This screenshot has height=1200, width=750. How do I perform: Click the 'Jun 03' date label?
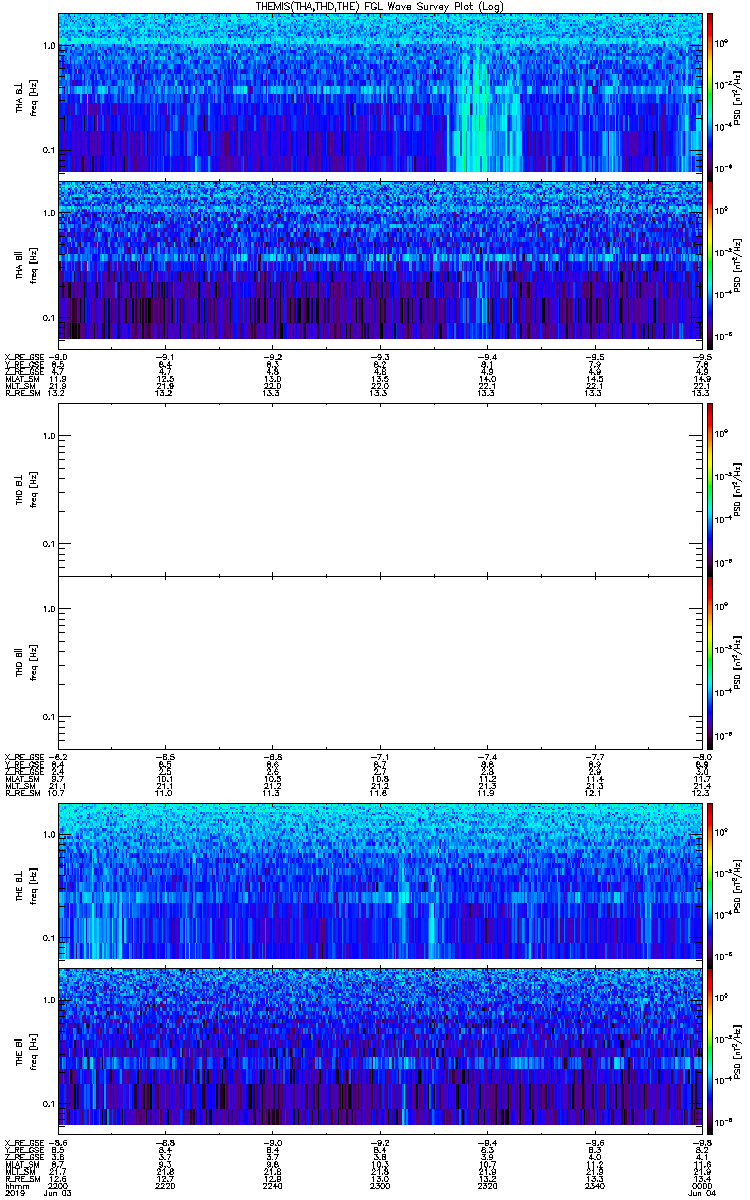(x=59, y=1193)
